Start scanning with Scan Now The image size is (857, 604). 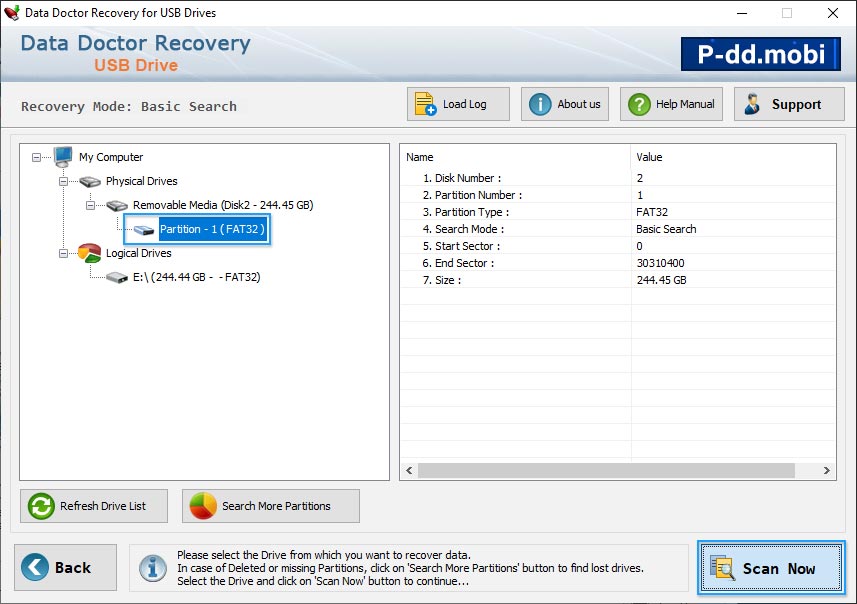771,568
